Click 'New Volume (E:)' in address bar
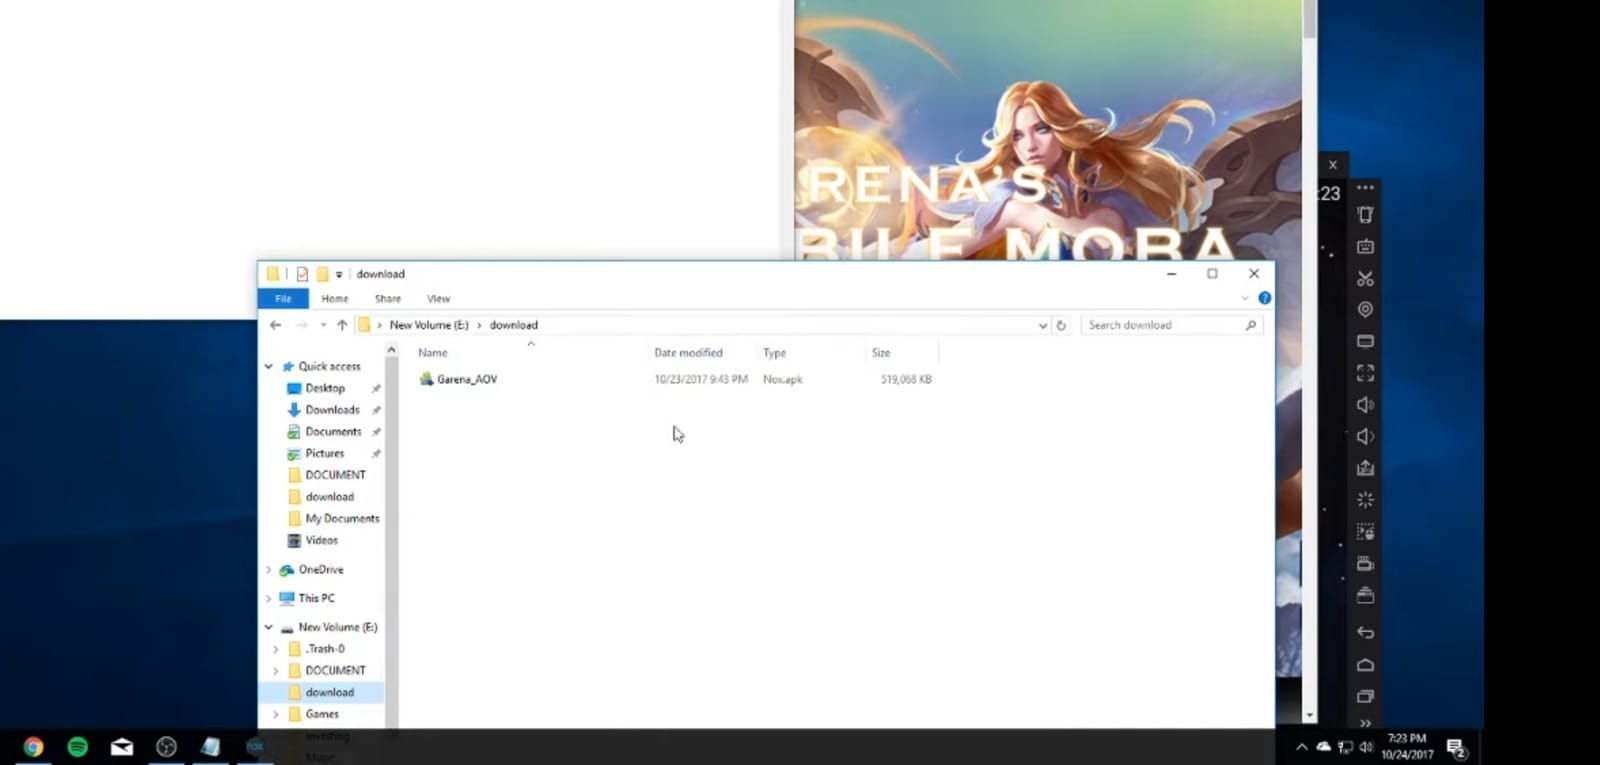1600x765 pixels. click(x=429, y=325)
